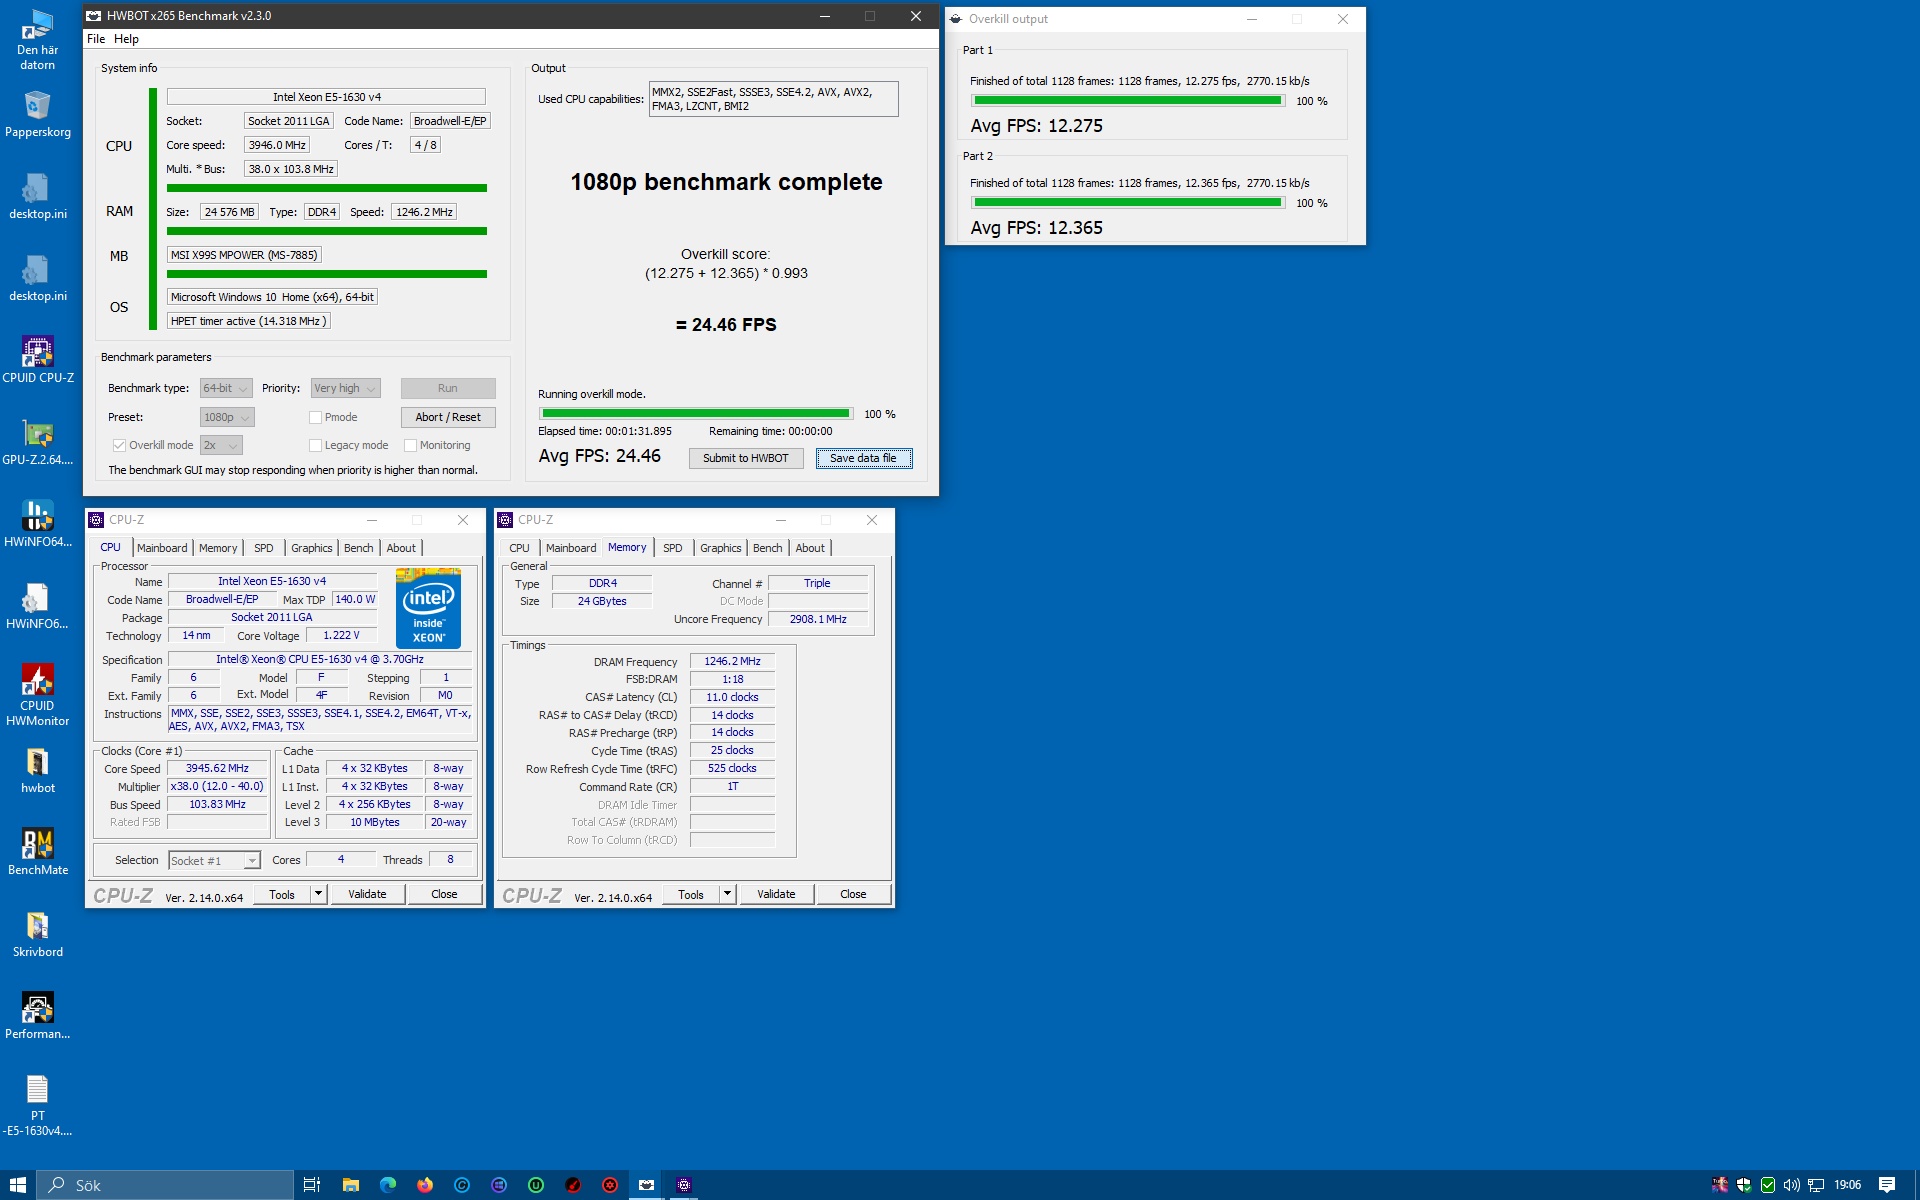Open the volume control in system tray
Screen dimensions: 1920x1200
point(1791,1185)
